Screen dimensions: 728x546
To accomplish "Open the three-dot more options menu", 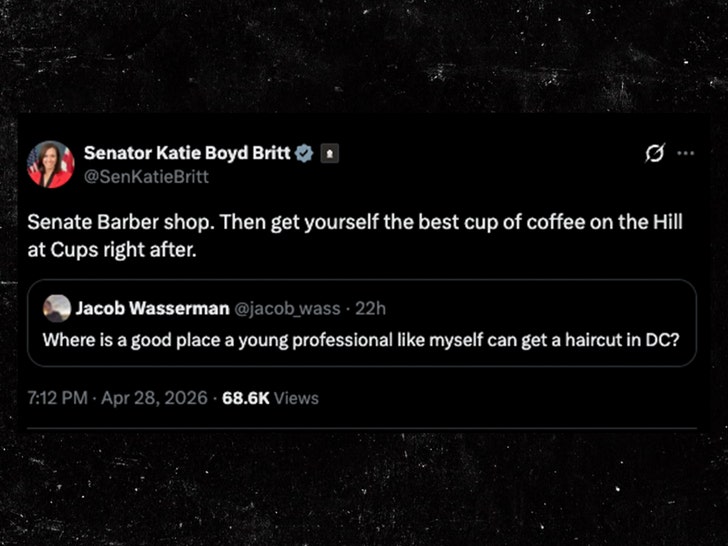I will coord(685,154).
